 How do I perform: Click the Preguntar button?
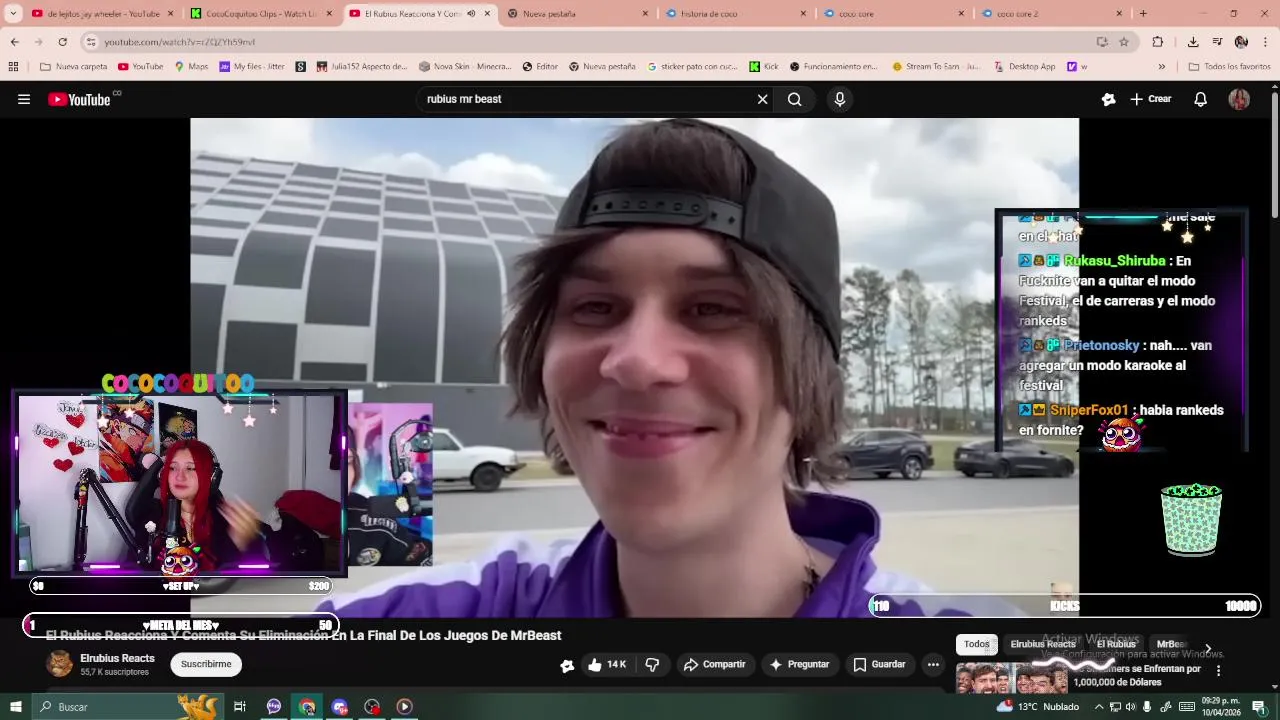tap(799, 664)
